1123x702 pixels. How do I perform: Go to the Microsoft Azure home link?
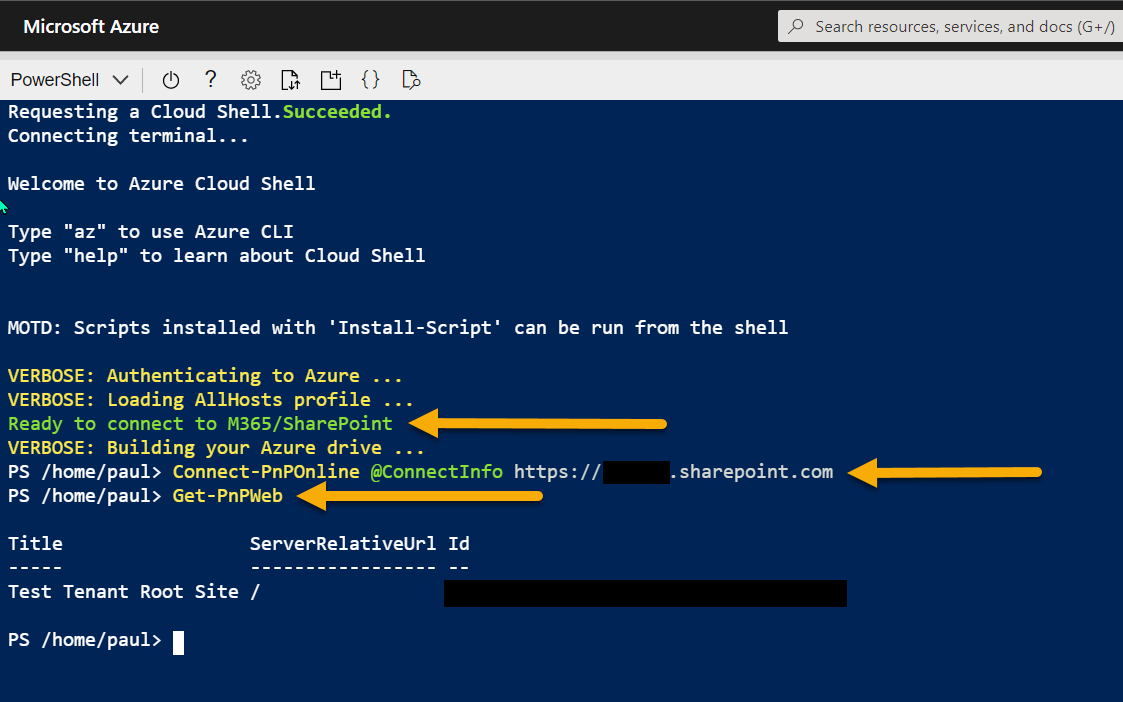click(91, 27)
